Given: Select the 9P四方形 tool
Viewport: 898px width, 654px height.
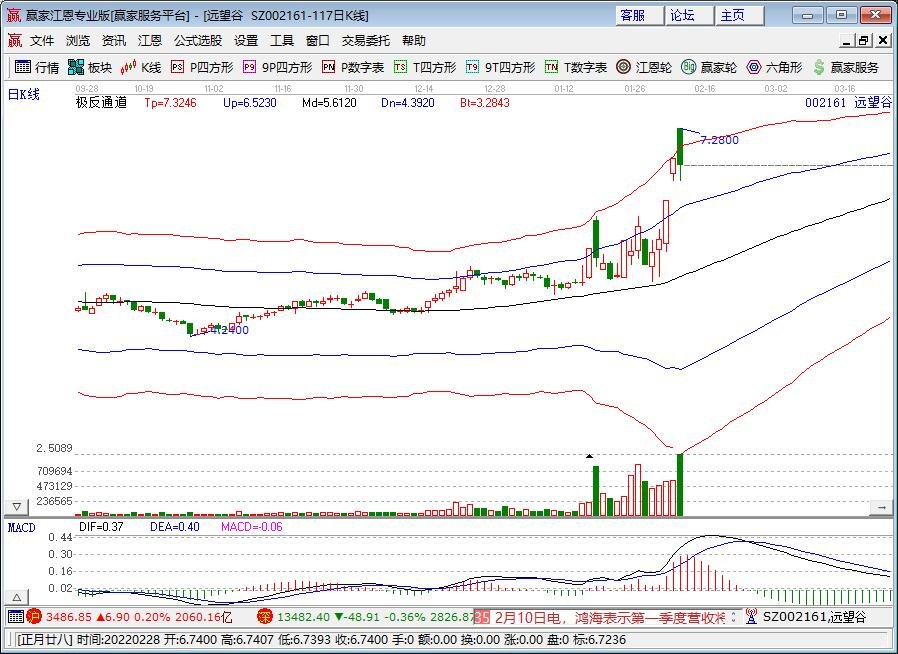Looking at the screenshot, I should click(x=277, y=67).
